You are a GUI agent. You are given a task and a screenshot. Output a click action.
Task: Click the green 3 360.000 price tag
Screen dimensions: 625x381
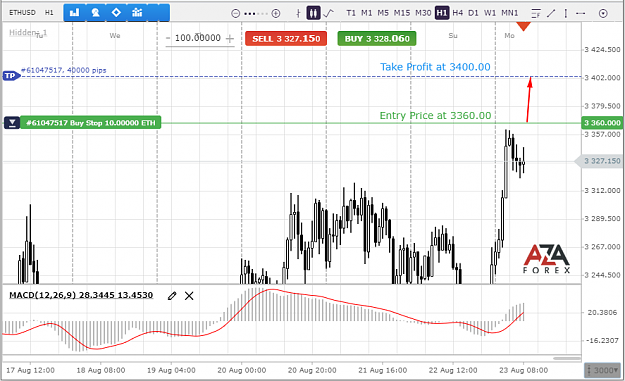[x=602, y=123]
